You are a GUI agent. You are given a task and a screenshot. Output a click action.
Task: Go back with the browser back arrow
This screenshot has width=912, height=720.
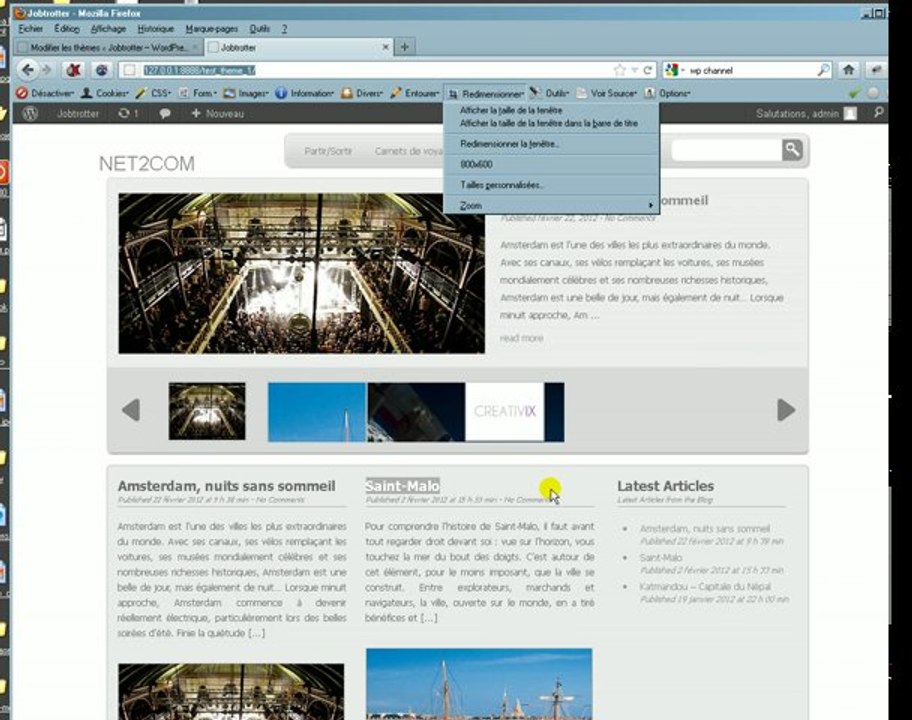click(x=27, y=70)
